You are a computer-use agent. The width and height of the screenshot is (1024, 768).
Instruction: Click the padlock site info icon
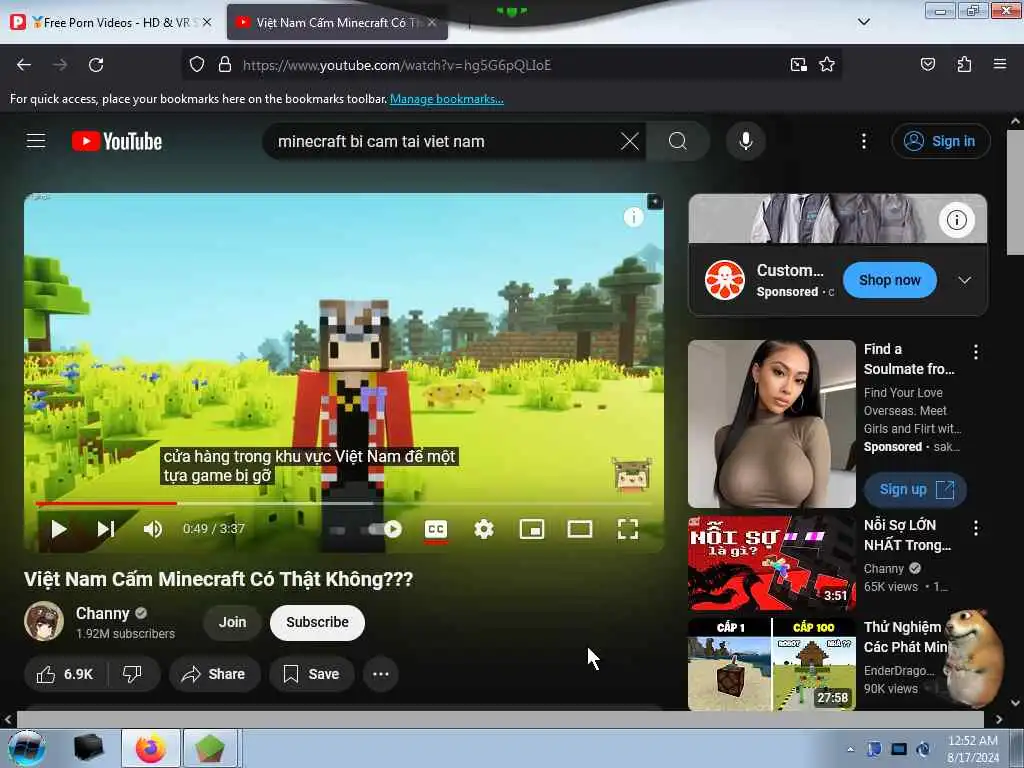(225, 65)
